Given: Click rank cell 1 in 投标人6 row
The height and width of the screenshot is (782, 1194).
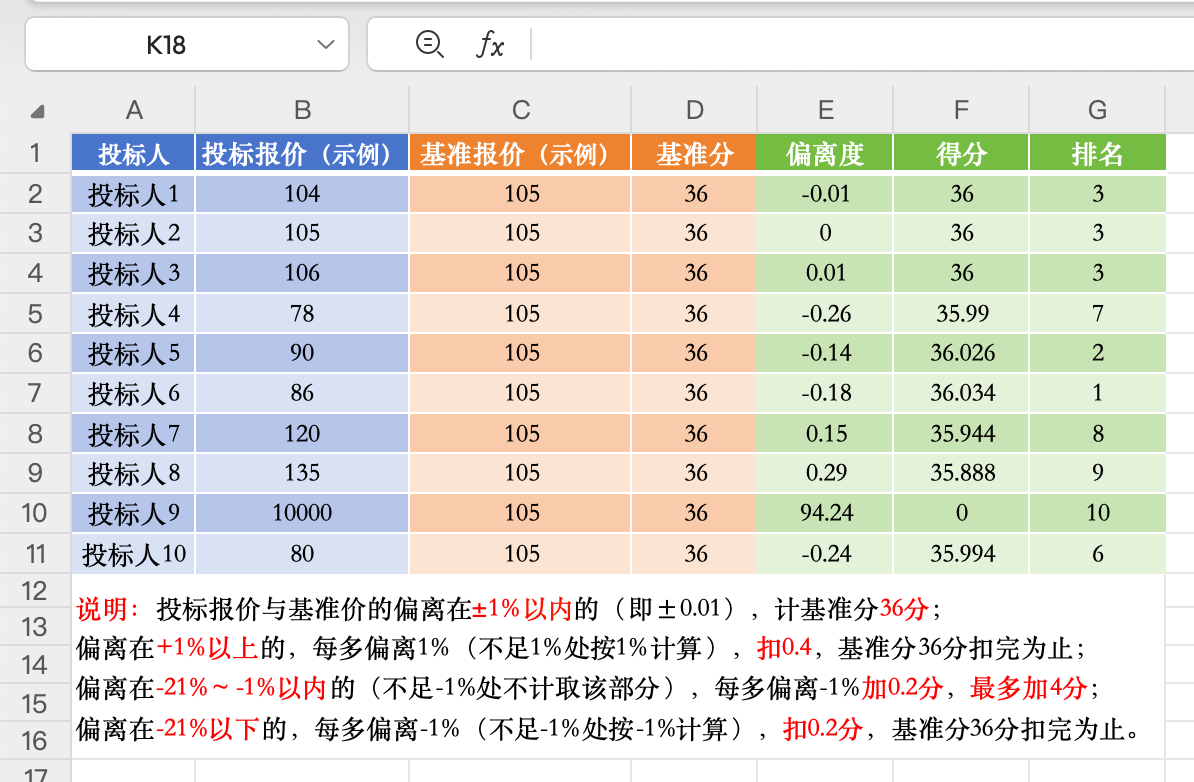Looking at the screenshot, I should [1097, 393].
